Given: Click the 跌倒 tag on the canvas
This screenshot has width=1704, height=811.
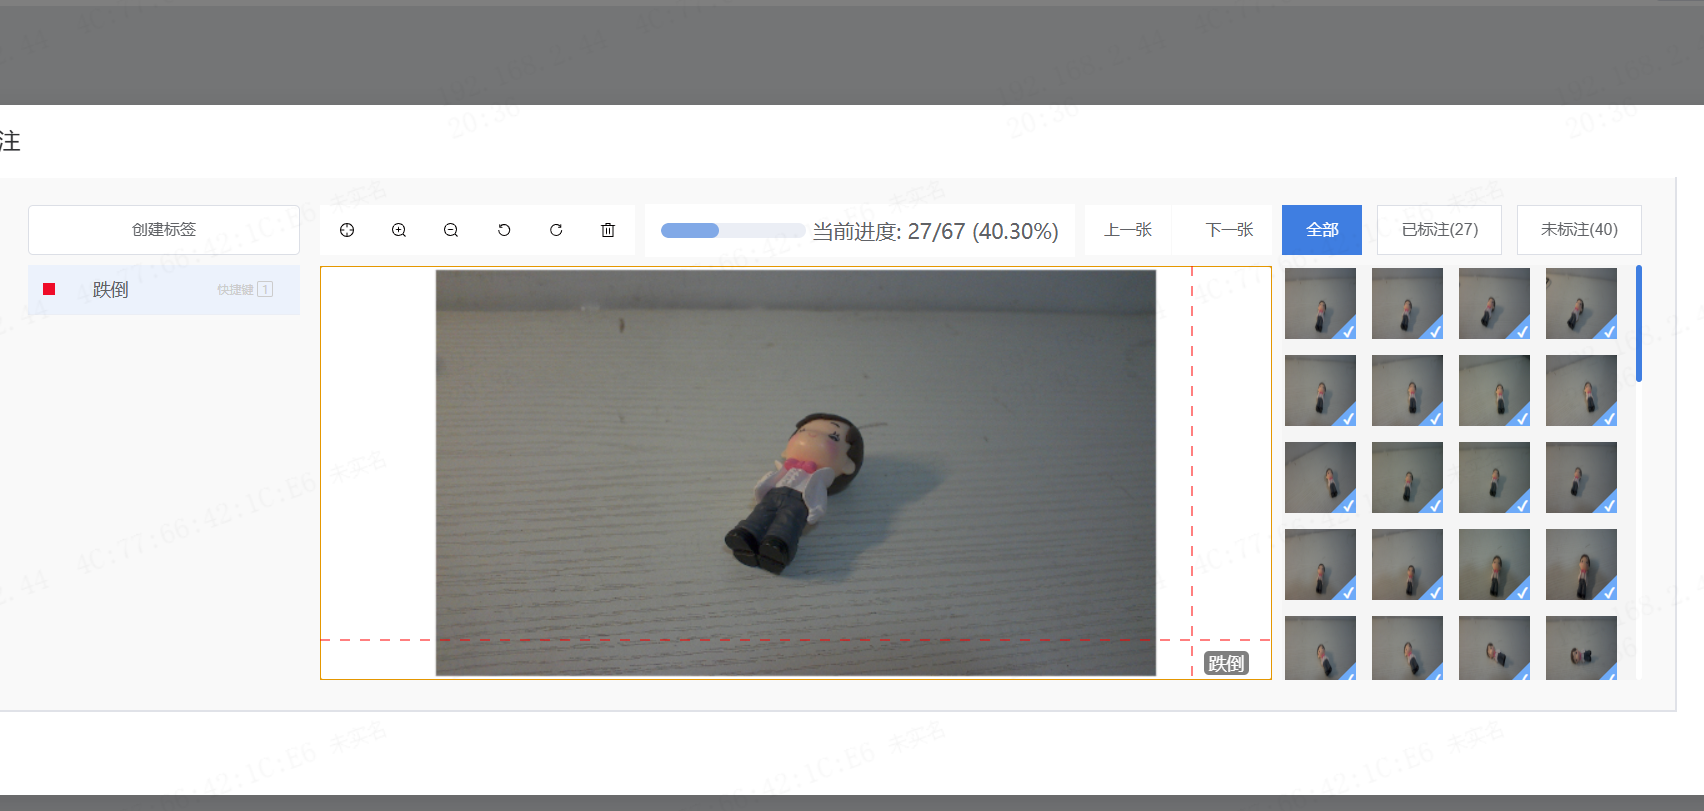Looking at the screenshot, I should (x=1226, y=663).
